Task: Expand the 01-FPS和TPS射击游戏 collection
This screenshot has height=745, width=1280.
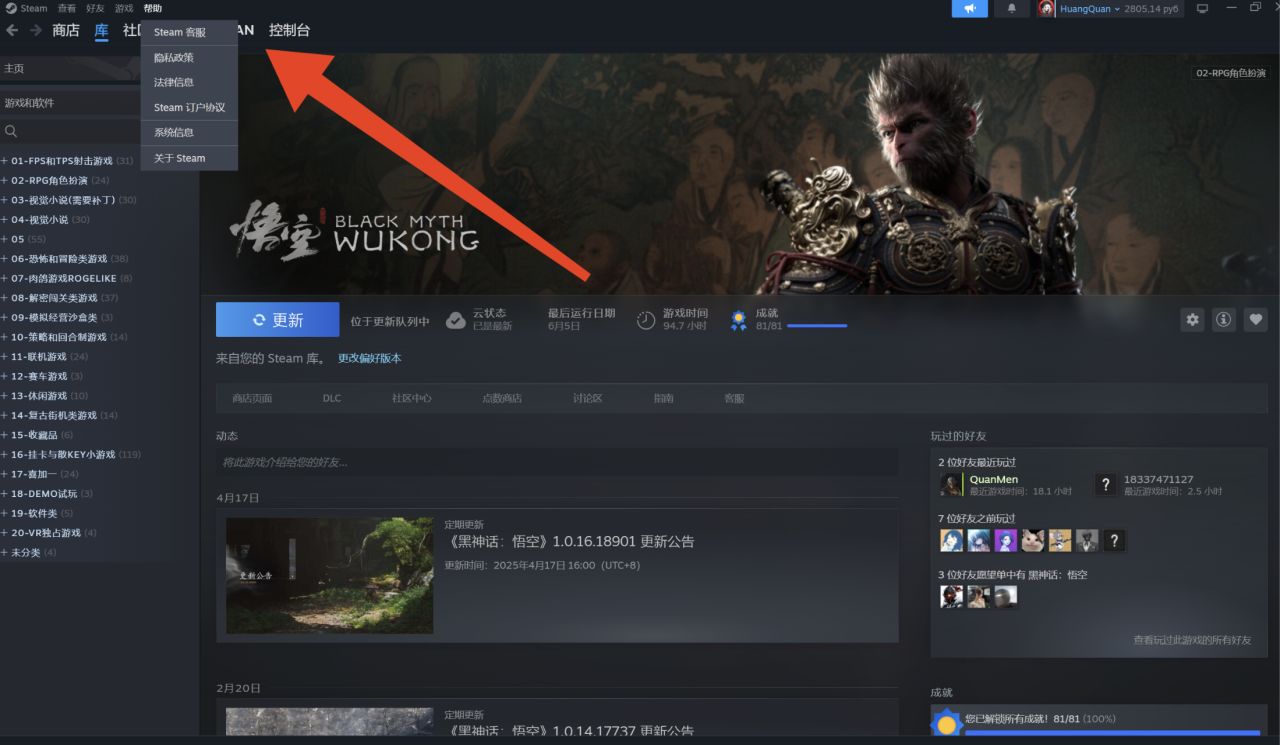Action: tap(4, 161)
